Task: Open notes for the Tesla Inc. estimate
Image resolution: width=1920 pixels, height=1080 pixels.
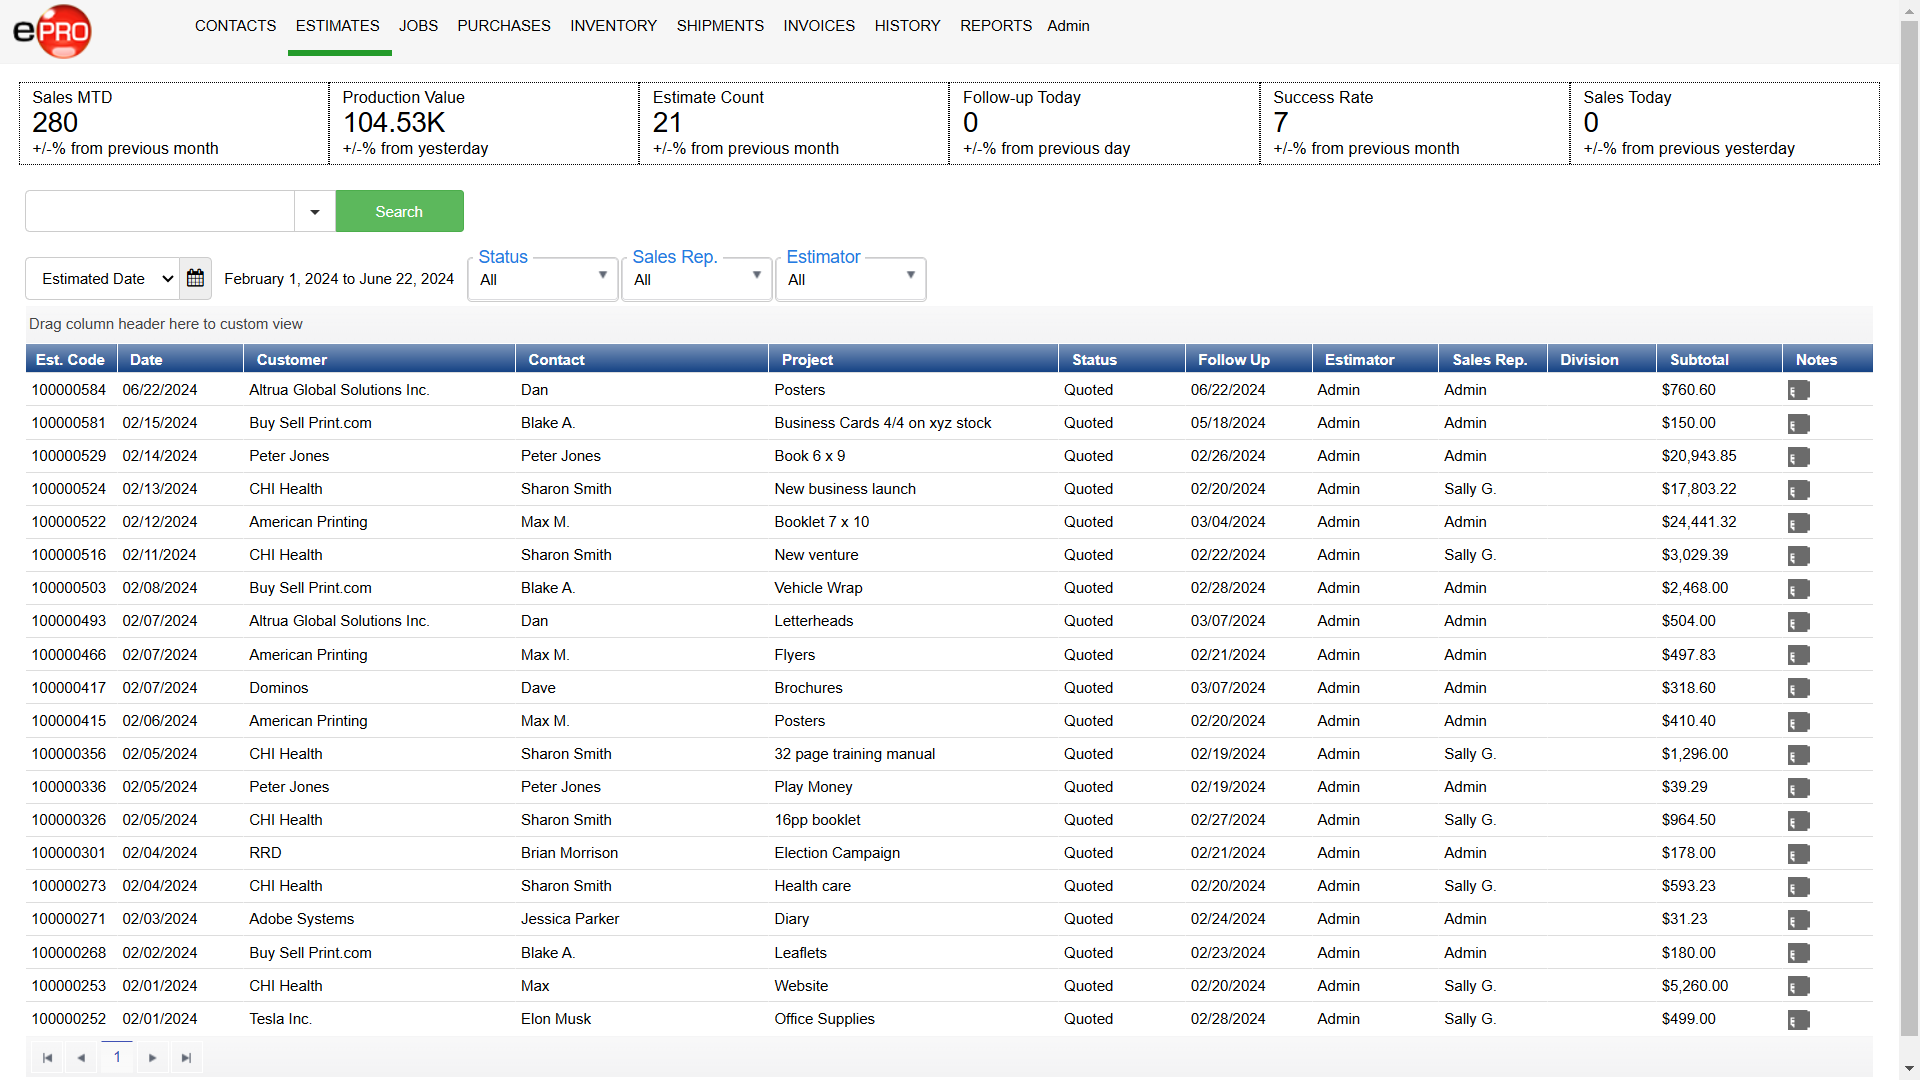Action: 1799,1020
